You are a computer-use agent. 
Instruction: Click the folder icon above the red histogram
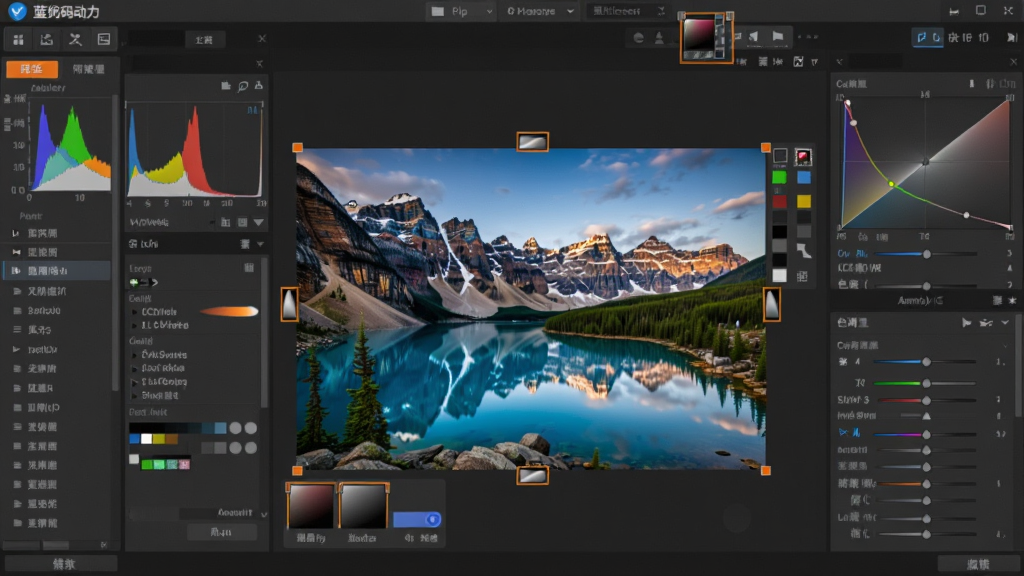(x=226, y=86)
